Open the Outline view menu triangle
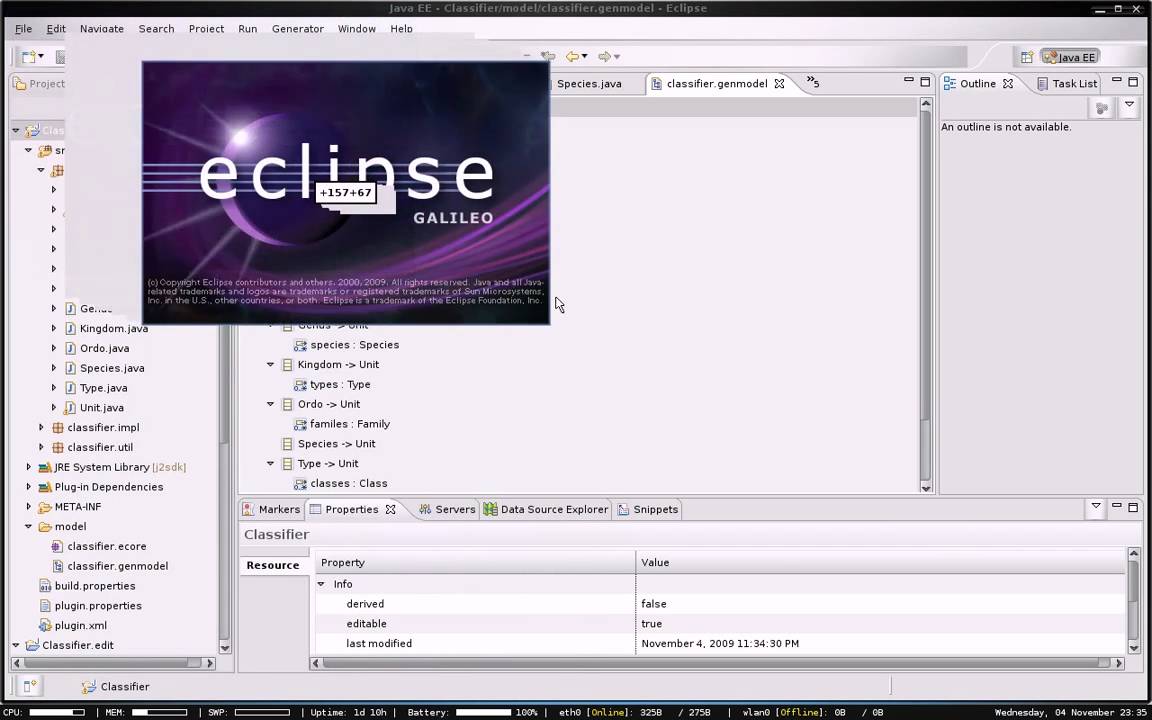The width and height of the screenshot is (1152, 720). pyautogui.click(x=1129, y=107)
